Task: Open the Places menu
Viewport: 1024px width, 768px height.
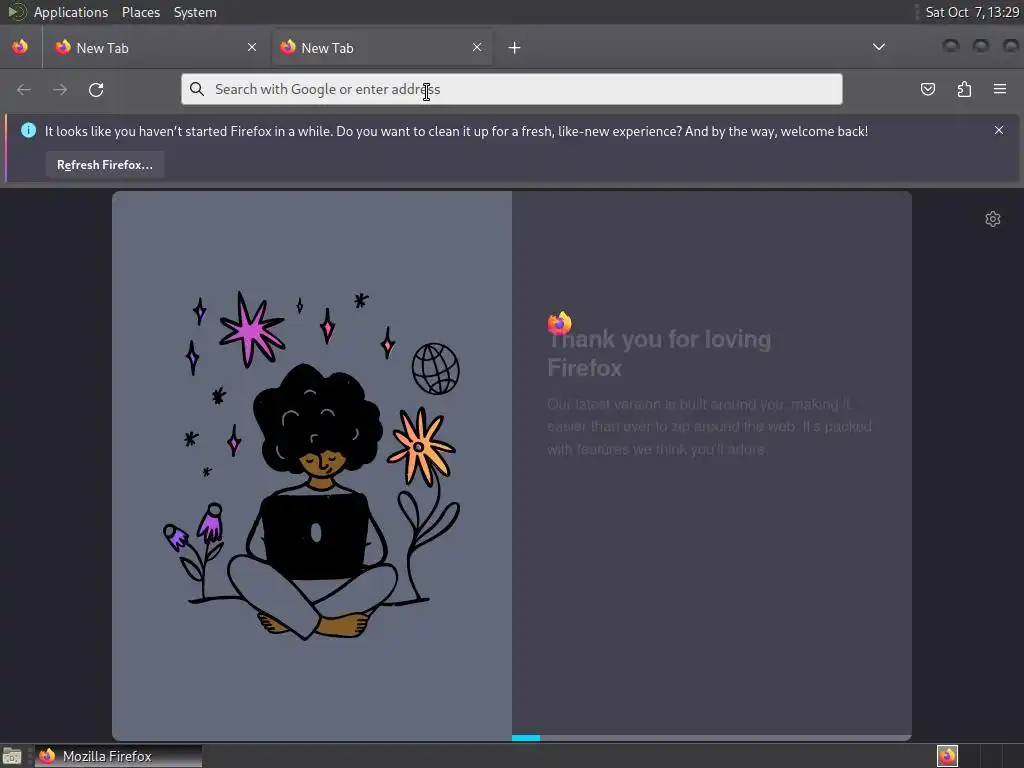Action: click(140, 12)
